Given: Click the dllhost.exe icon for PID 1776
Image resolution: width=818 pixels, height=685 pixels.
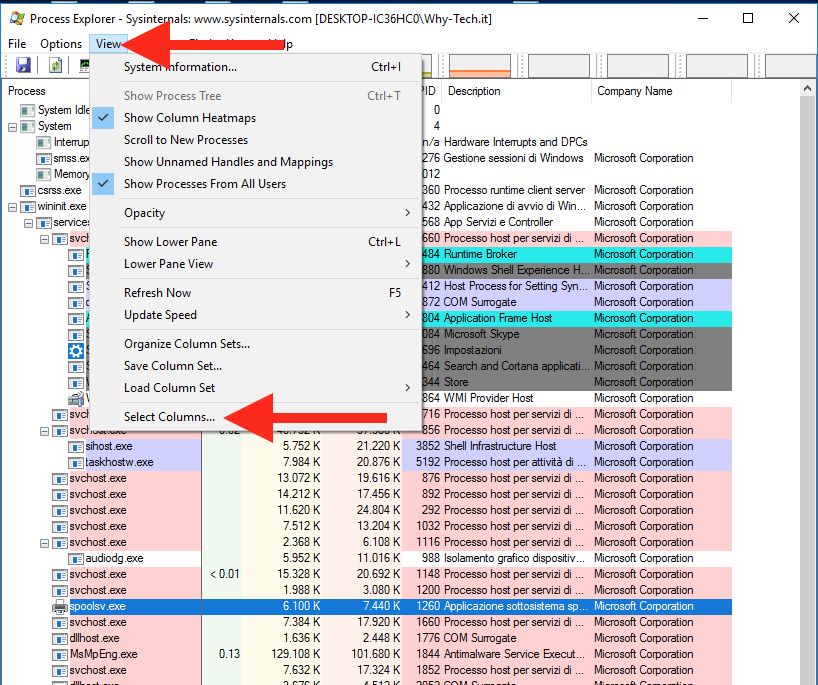Looking at the screenshot, I should click(x=60, y=639).
